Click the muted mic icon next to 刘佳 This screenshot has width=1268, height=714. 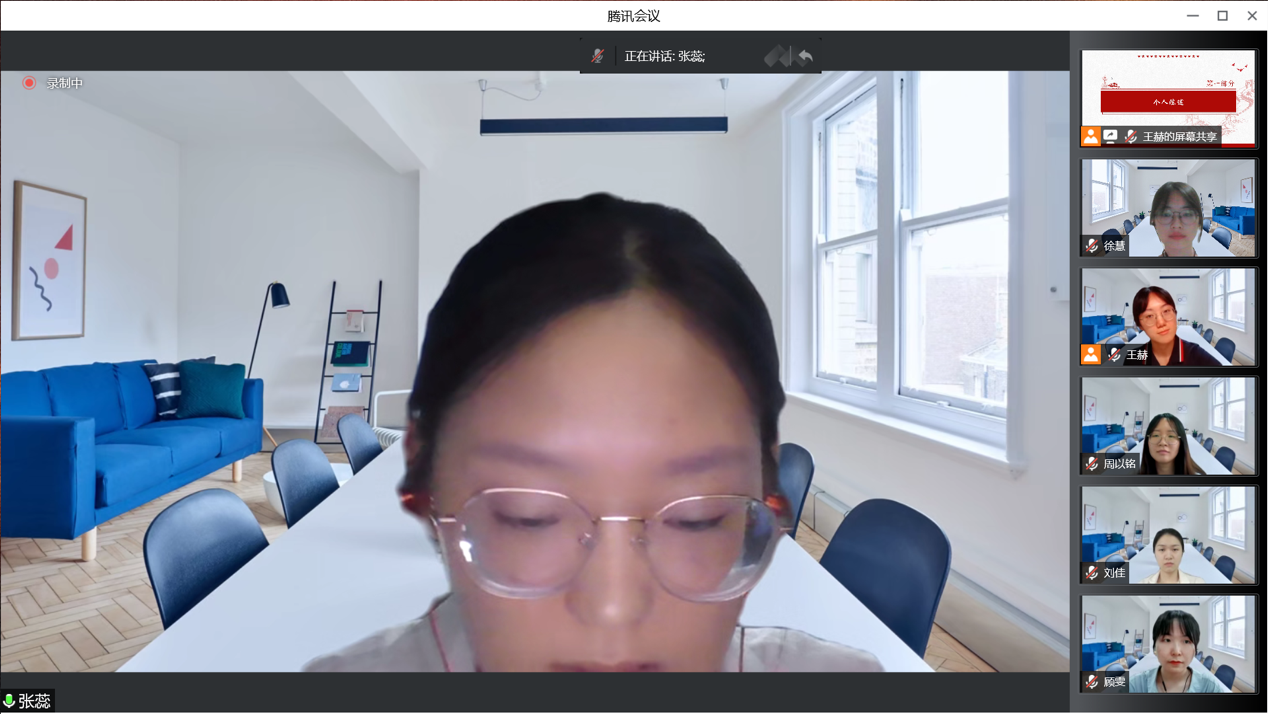[x=1092, y=573]
